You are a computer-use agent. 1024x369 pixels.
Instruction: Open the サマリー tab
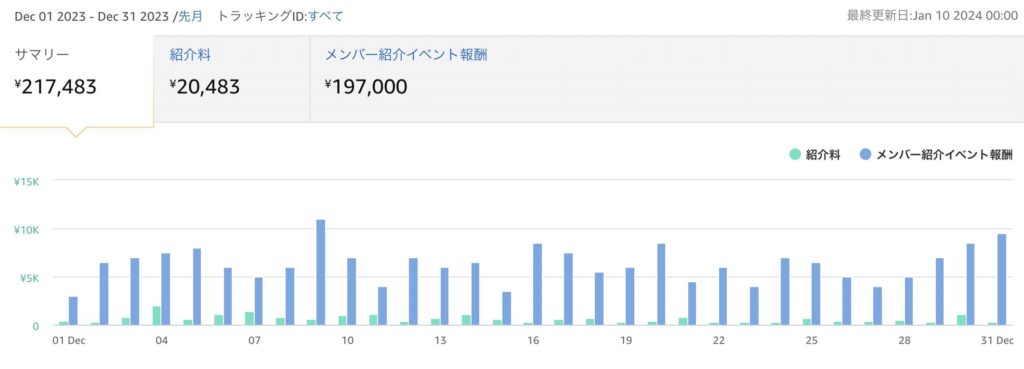[x=76, y=78]
